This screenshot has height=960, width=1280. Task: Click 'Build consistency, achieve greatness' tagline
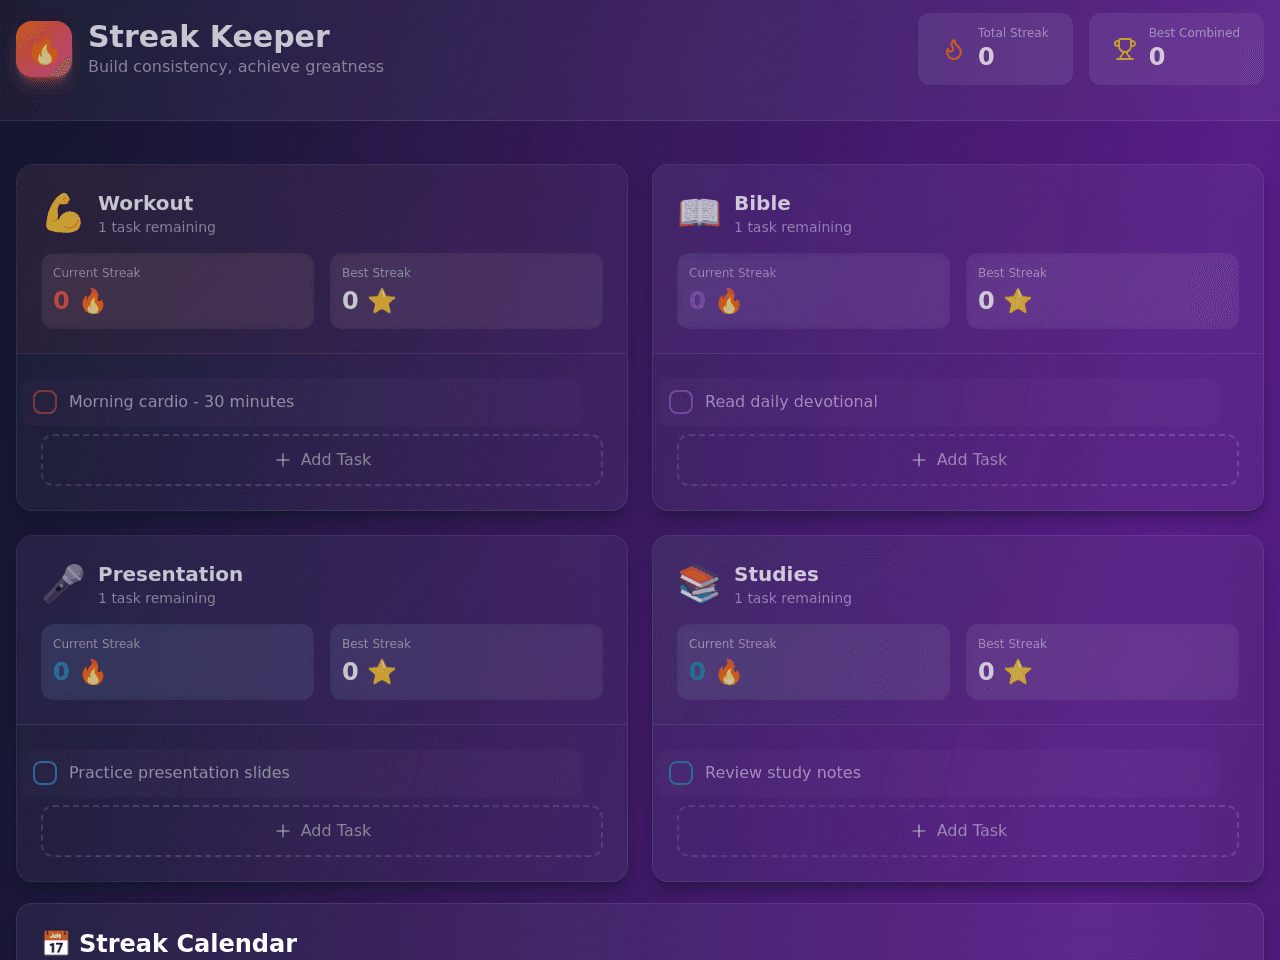coord(236,67)
